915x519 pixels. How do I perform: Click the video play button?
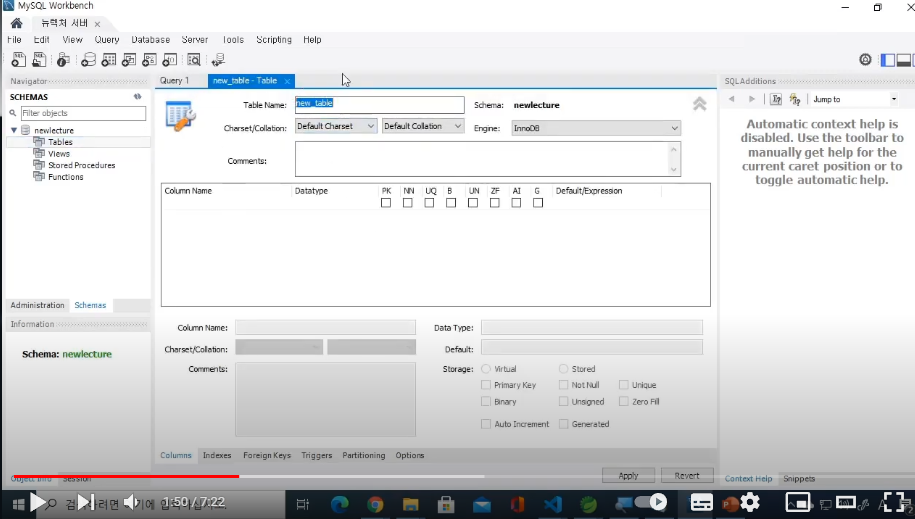[x=37, y=502]
